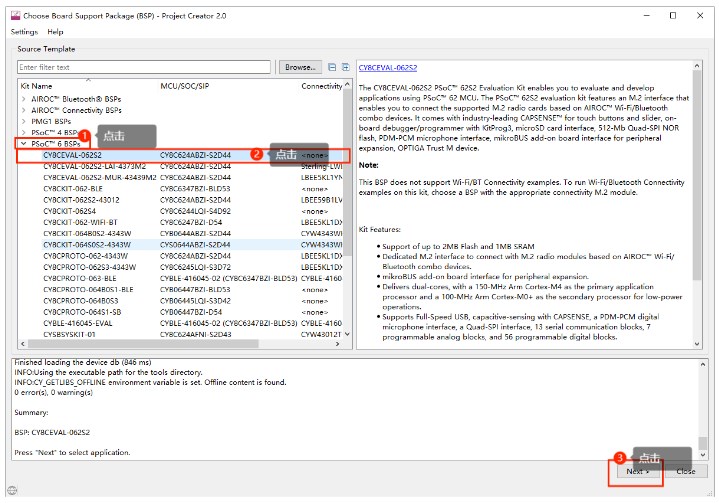This screenshot has height=503, width=719.
Task: Expand PMG1 BSPs group
Action: (24, 122)
